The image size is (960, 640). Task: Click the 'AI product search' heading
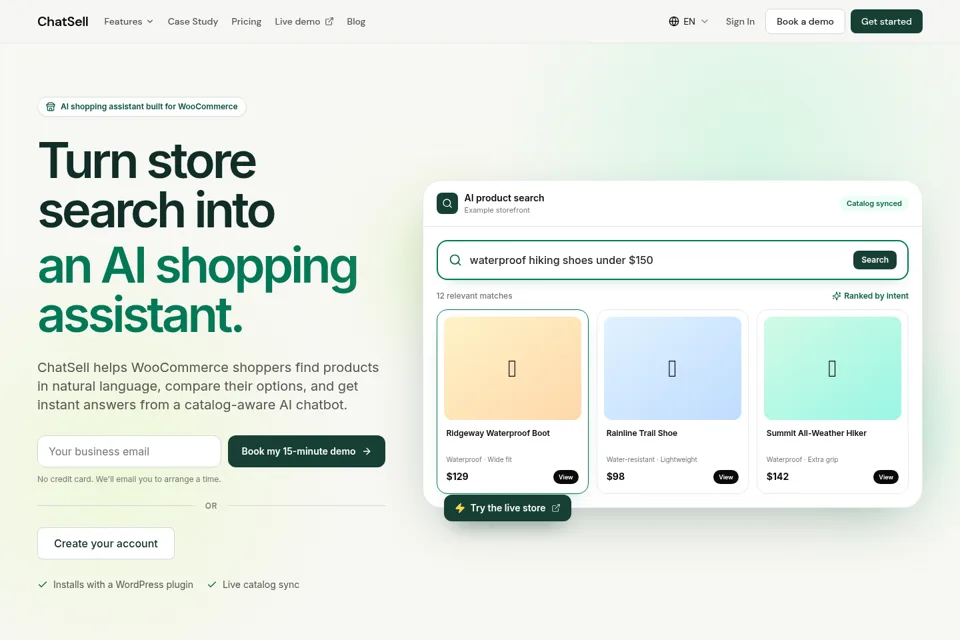[x=504, y=198]
